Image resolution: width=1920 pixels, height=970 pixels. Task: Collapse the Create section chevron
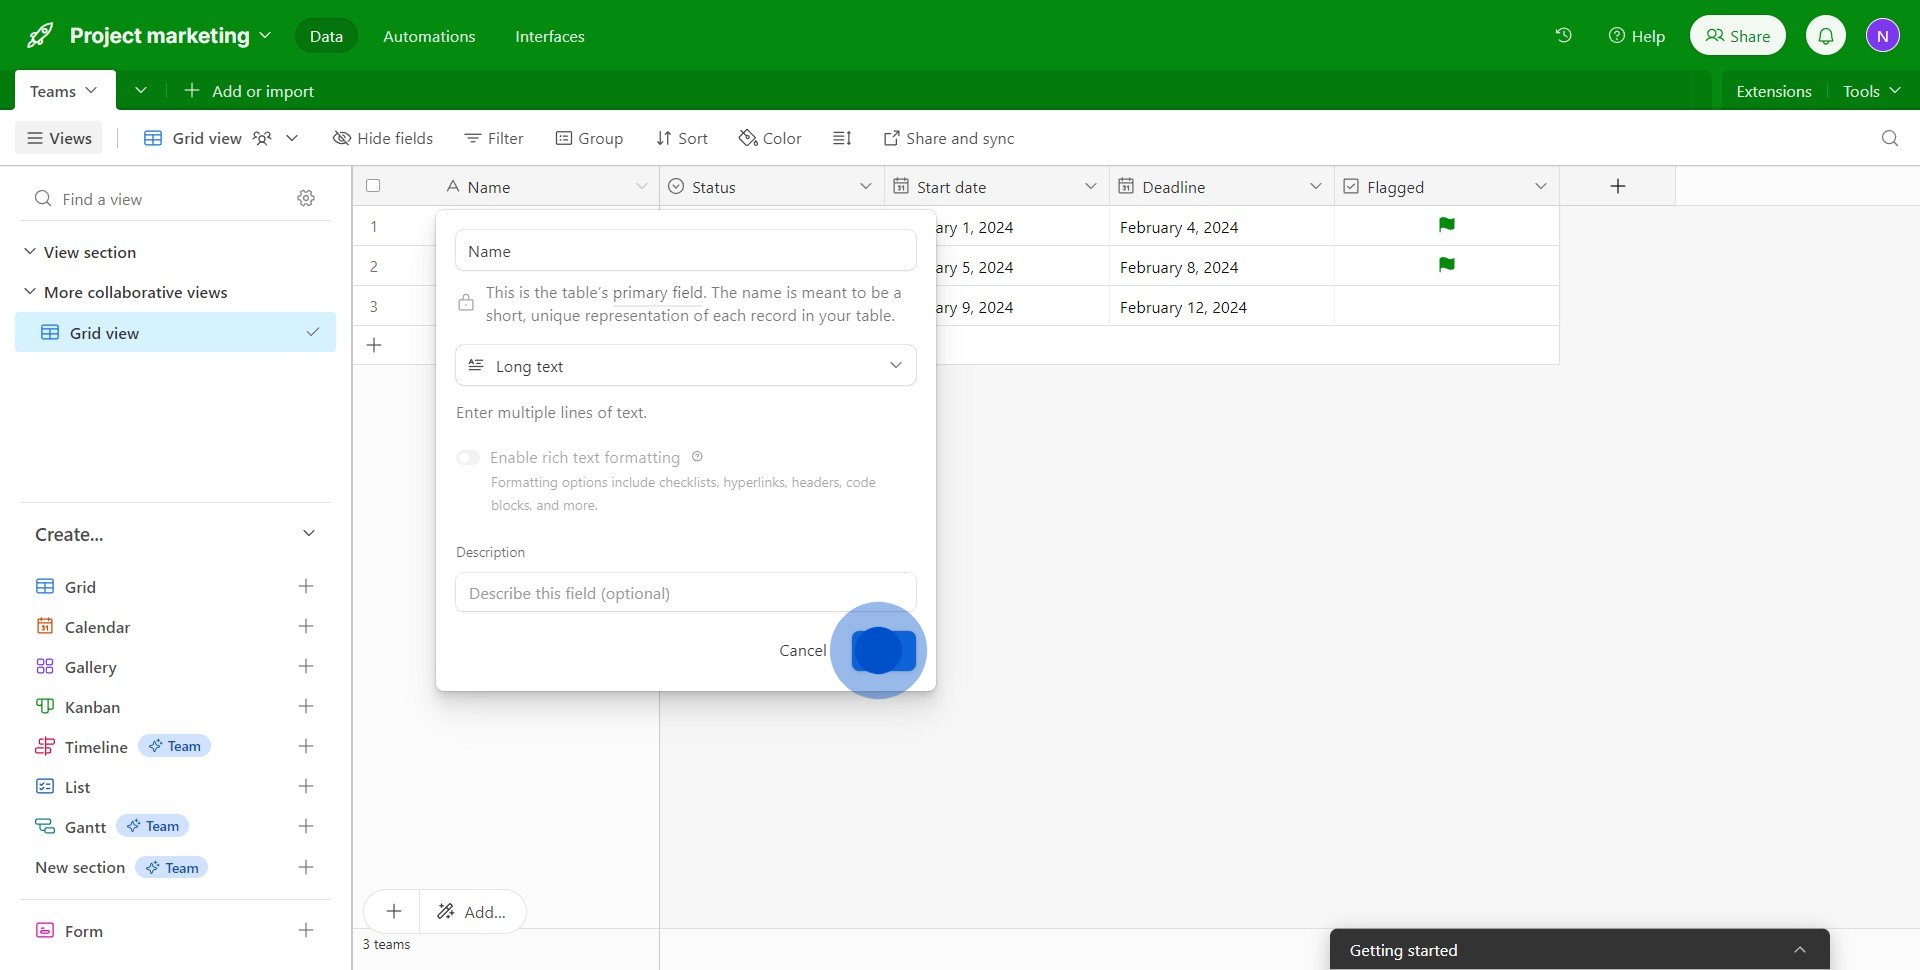pyautogui.click(x=309, y=534)
